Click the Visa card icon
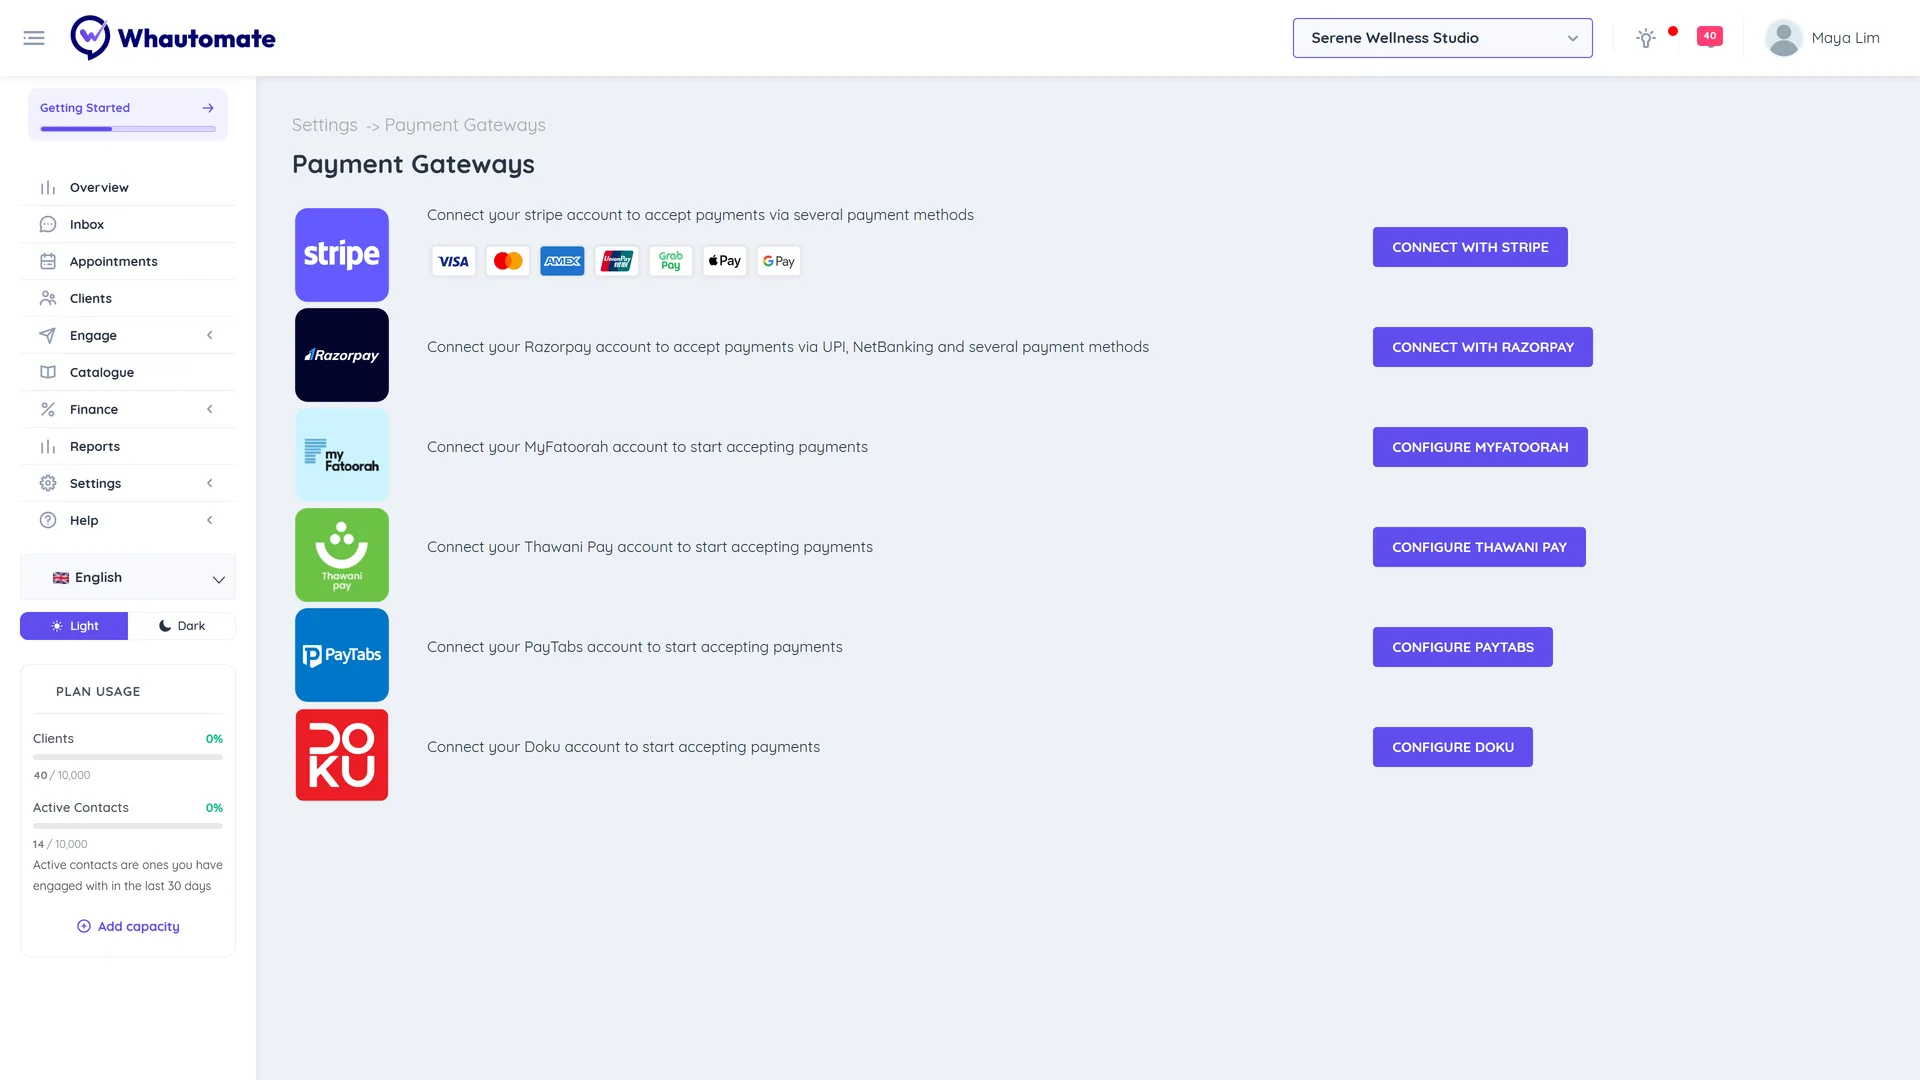Image resolution: width=1920 pixels, height=1080 pixels. 453,261
